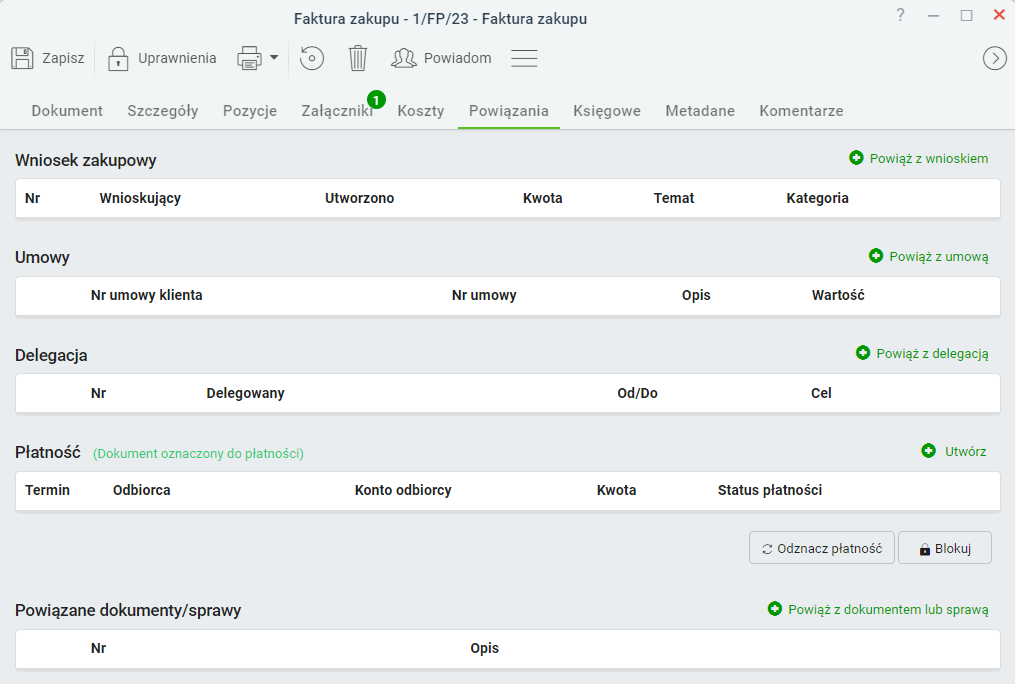Viewport: 1015px width, 684px height.
Task: Click the circular history restore icon
Action: pyautogui.click(x=311, y=58)
